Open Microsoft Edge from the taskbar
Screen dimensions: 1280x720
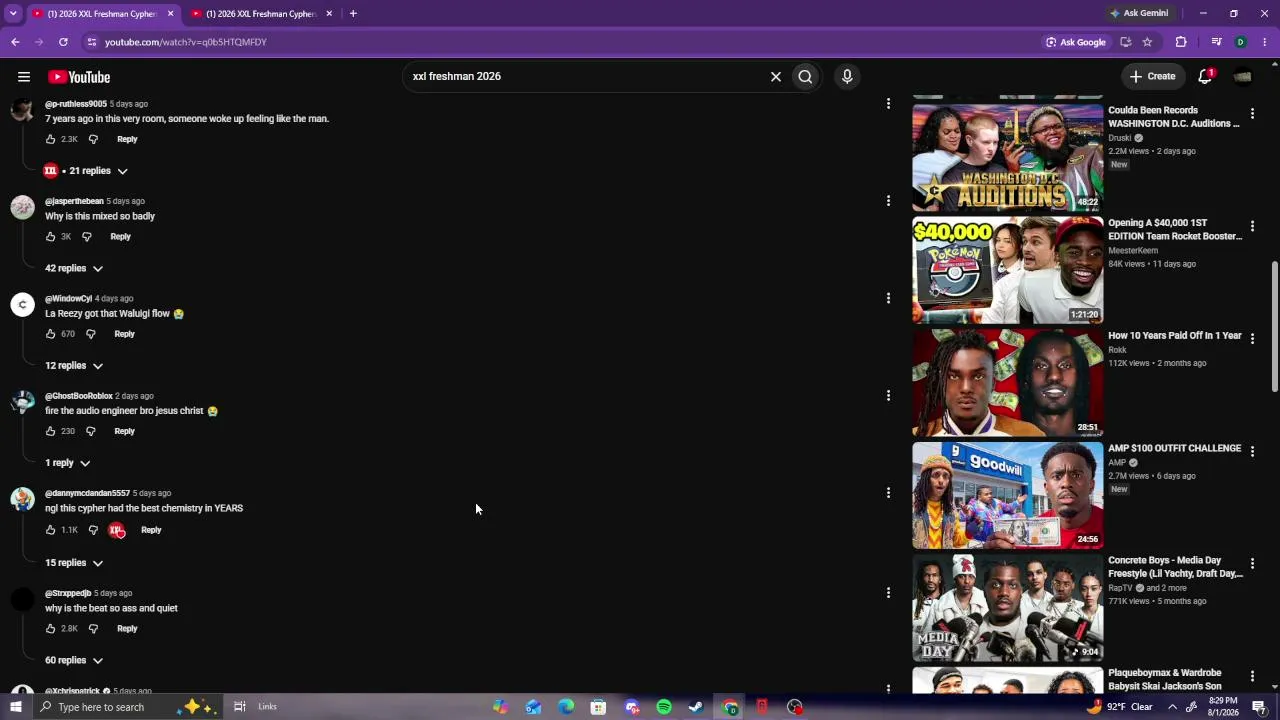(x=566, y=707)
